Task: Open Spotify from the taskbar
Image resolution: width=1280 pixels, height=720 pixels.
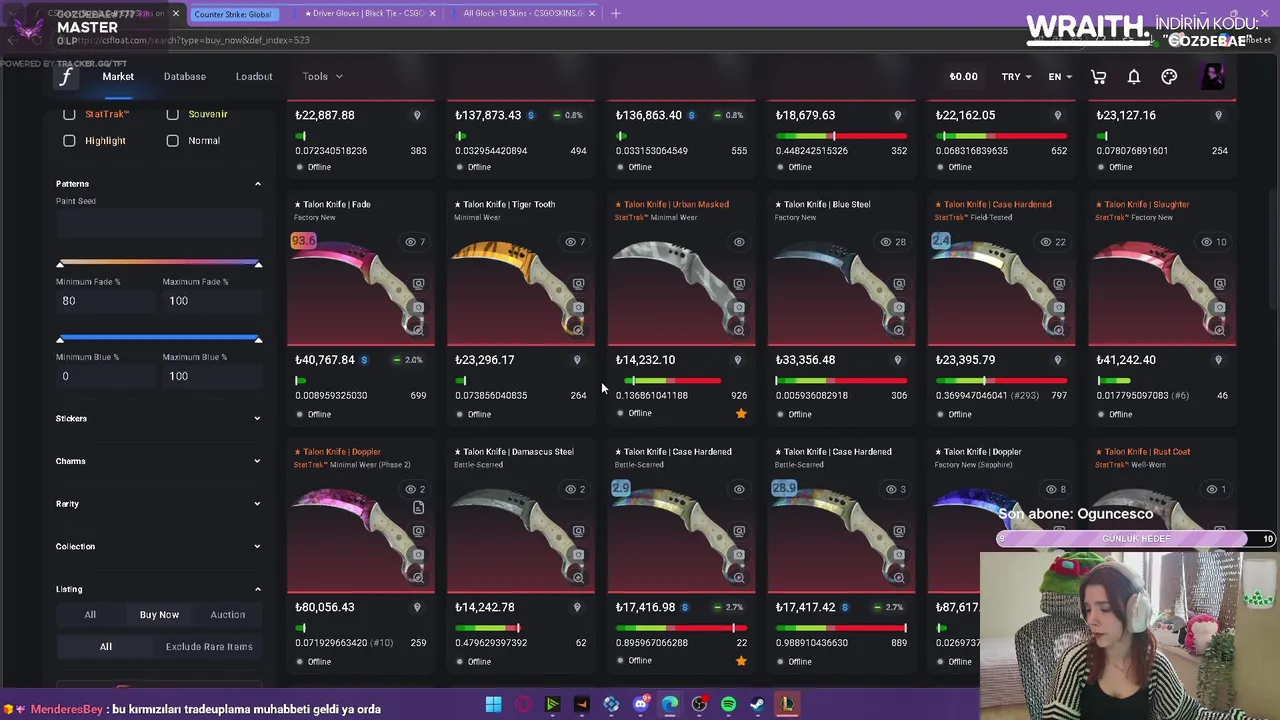Action: coord(728,705)
